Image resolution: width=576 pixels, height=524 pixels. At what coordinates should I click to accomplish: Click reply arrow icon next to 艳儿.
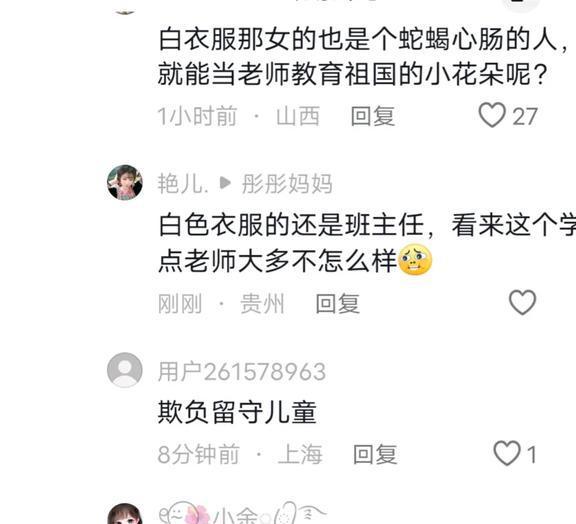[x=225, y=183]
